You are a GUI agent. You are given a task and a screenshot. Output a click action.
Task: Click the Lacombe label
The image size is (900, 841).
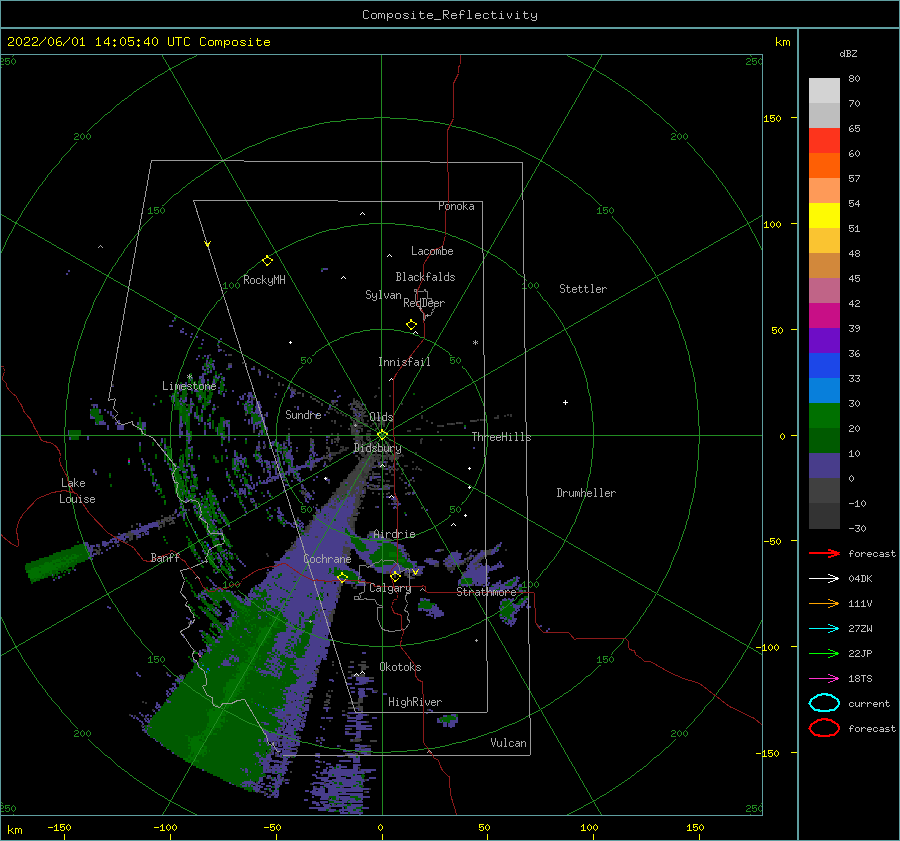tap(432, 251)
